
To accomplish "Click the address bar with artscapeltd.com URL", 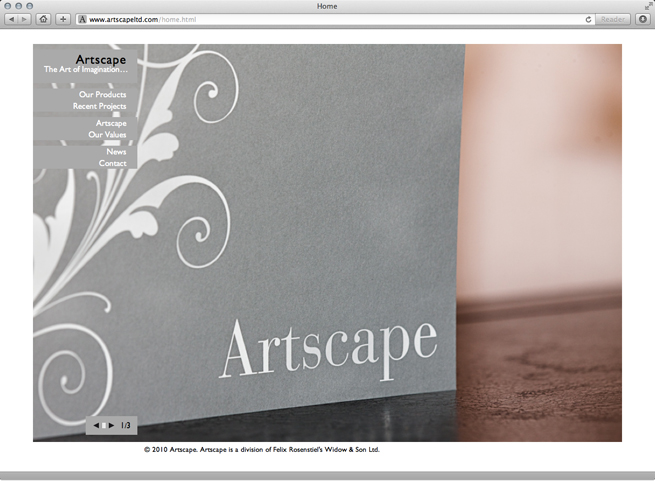I will pyautogui.click(x=334, y=19).
